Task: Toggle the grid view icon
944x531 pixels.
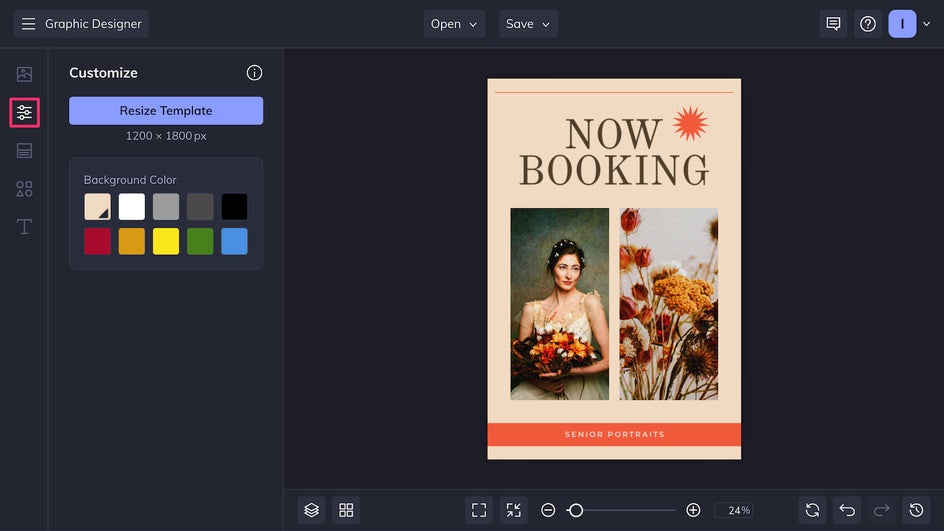Action: tap(346, 510)
